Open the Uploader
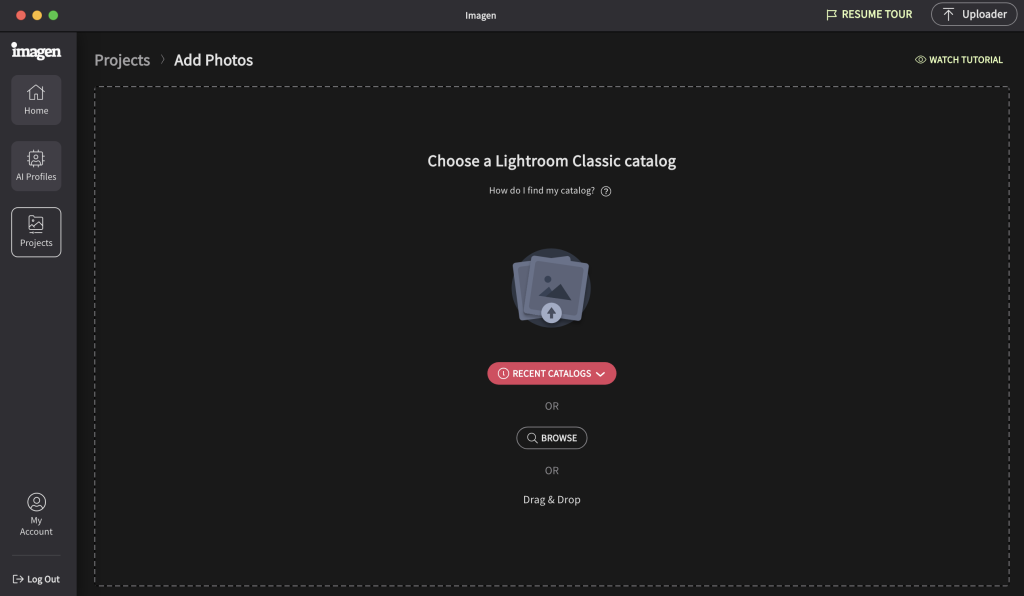1024x596 pixels. pos(974,14)
